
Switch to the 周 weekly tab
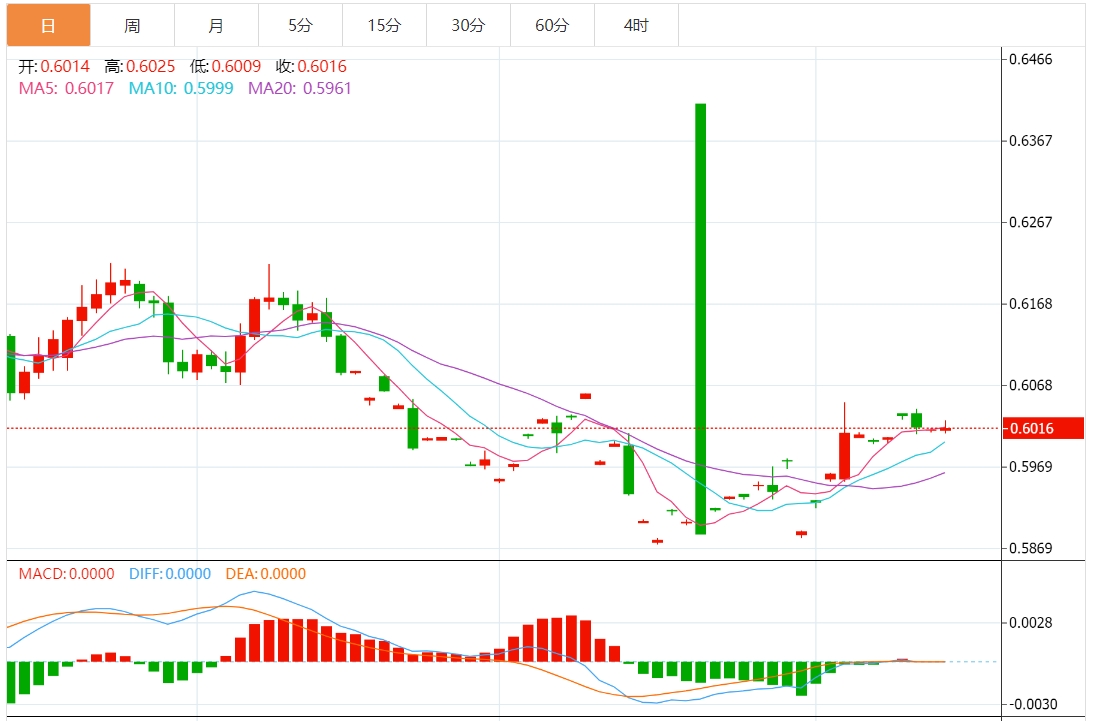[x=132, y=26]
